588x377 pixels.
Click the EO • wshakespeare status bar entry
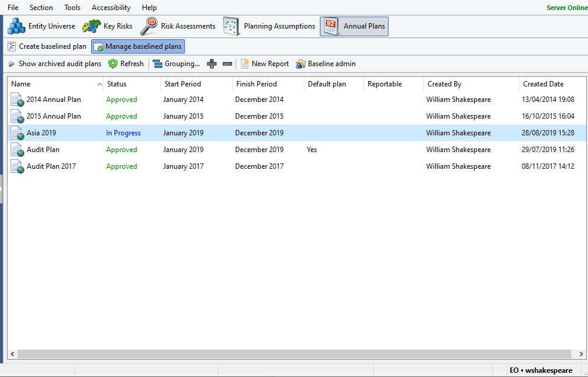click(x=541, y=371)
